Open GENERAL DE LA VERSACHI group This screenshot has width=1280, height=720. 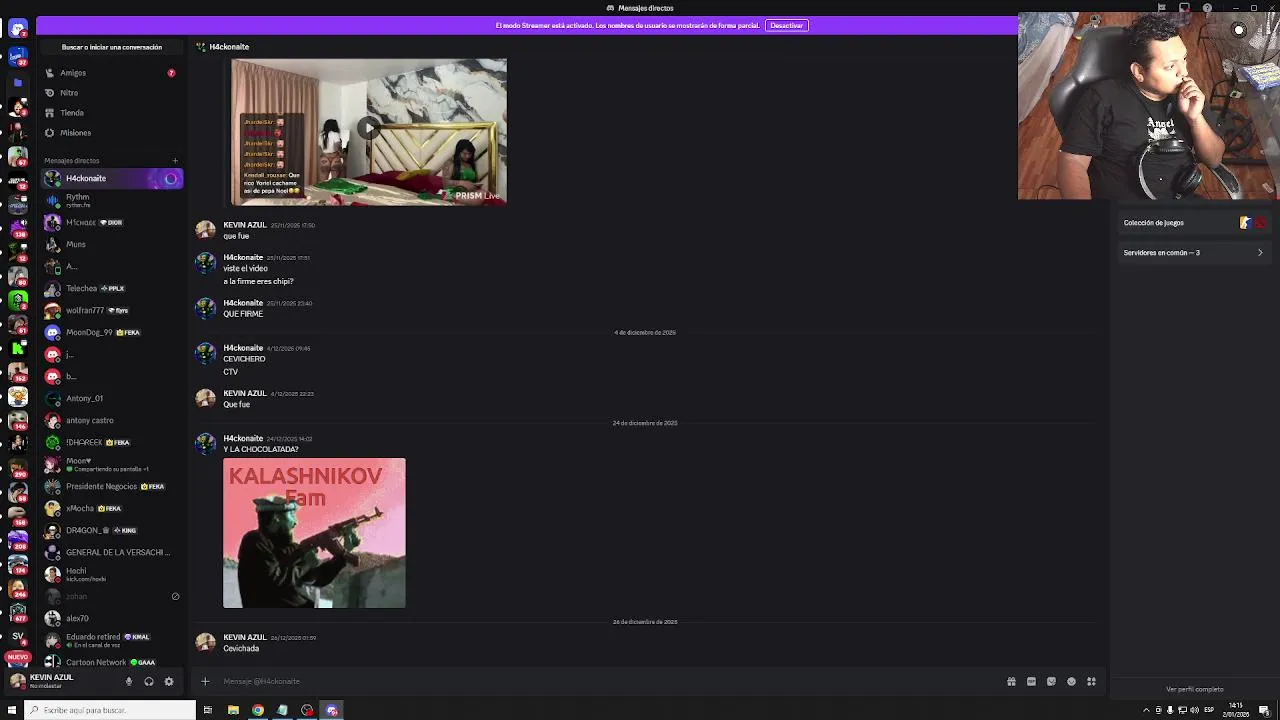click(111, 552)
